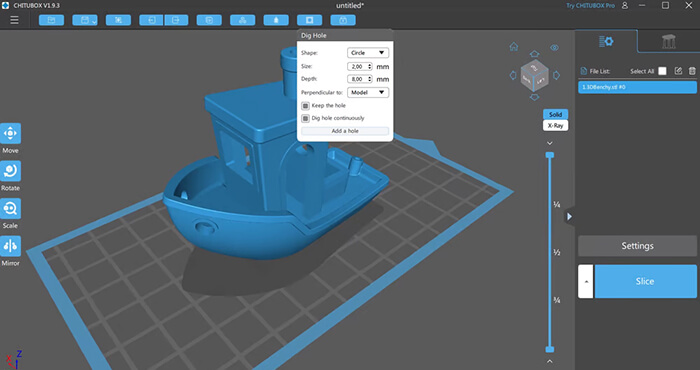Click the chevron above layer slider
Screen dimensions: 700x370
pyautogui.click(x=550, y=143)
